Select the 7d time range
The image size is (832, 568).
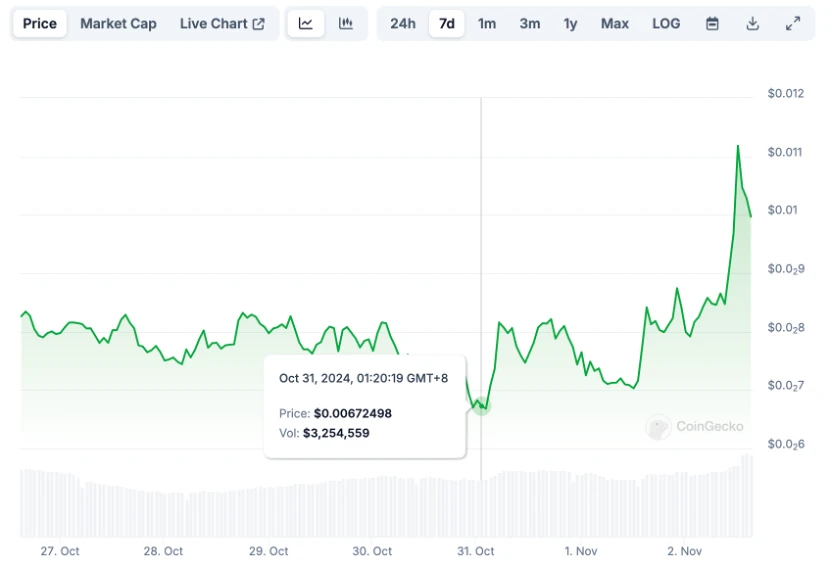[447, 24]
